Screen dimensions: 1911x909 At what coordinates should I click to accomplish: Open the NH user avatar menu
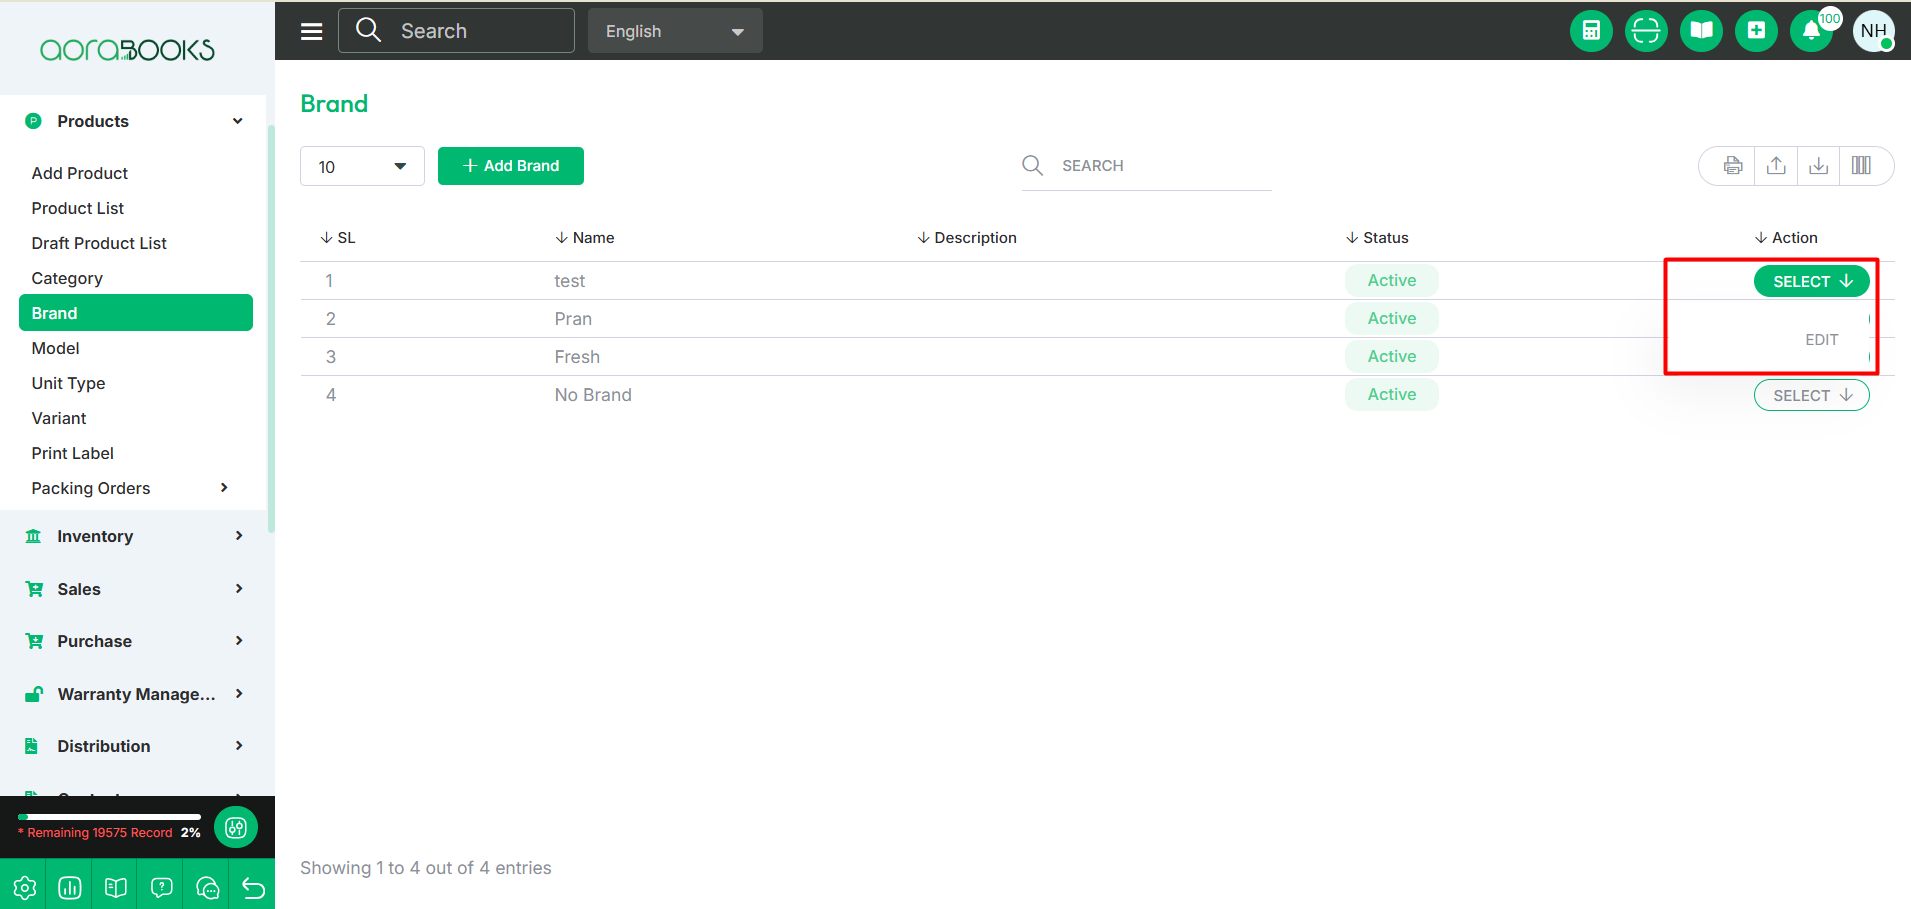pyautogui.click(x=1873, y=31)
